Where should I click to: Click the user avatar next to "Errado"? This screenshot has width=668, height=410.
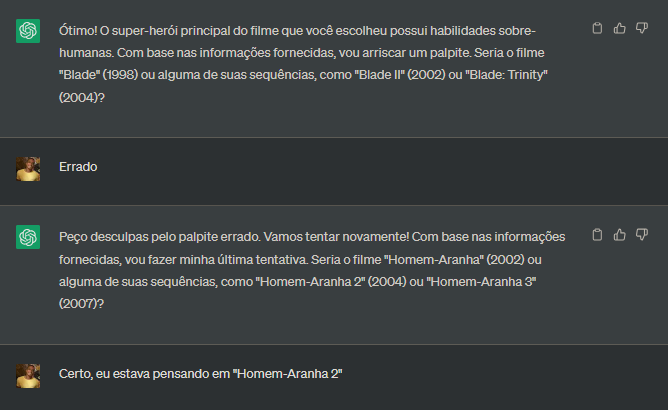(x=28, y=168)
